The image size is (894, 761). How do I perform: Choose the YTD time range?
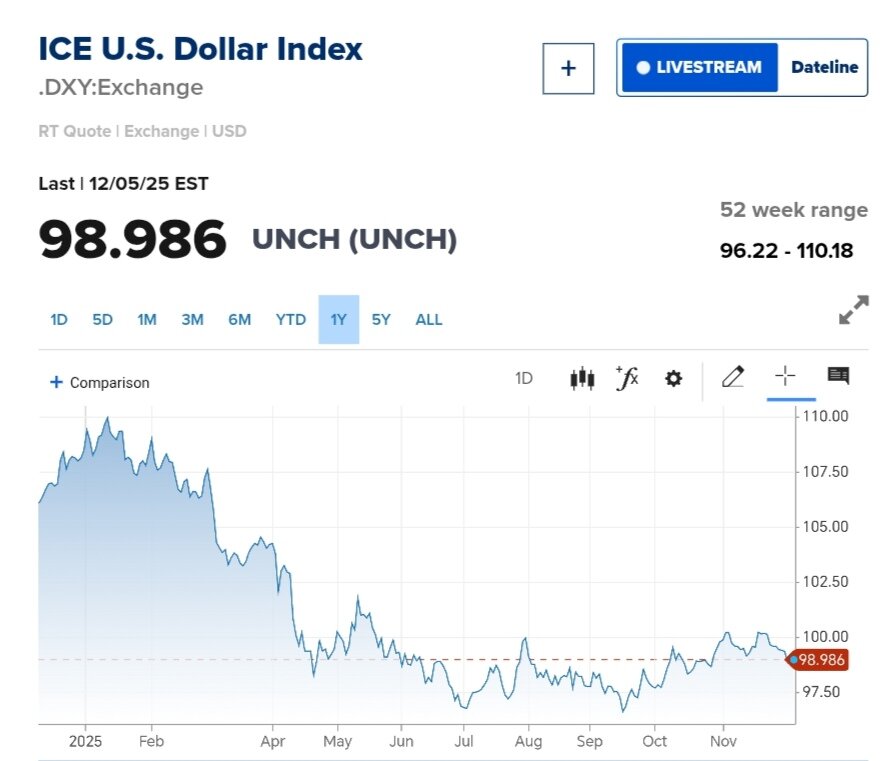pyautogui.click(x=291, y=320)
